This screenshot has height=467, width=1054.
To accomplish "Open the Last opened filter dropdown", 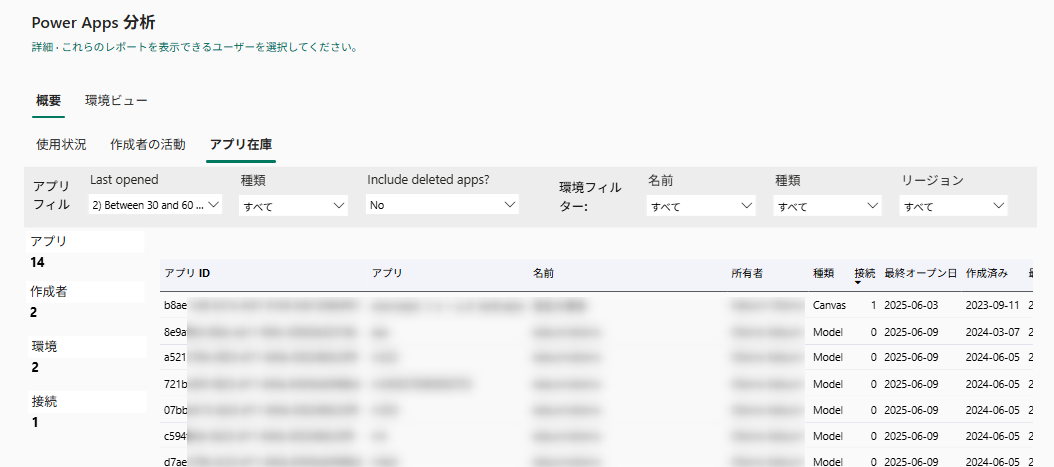I will click(155, 205).
